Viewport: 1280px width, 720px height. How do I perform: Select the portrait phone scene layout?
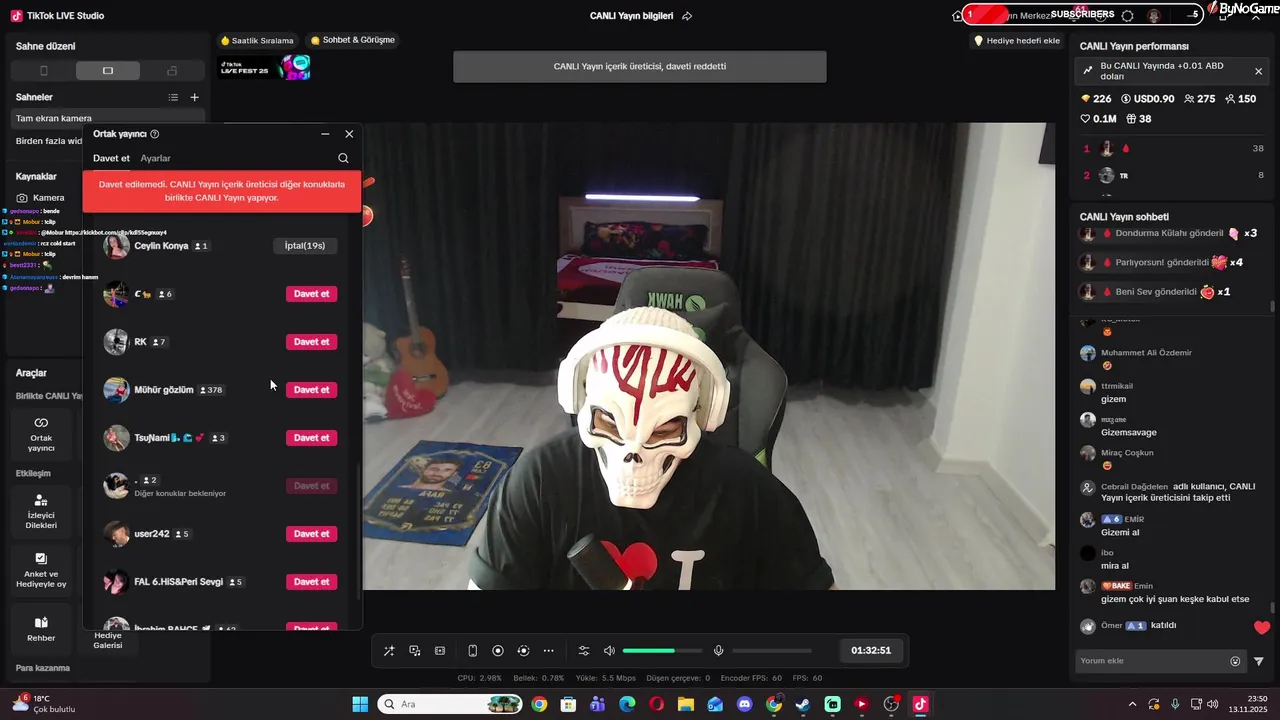pos(43,71)
